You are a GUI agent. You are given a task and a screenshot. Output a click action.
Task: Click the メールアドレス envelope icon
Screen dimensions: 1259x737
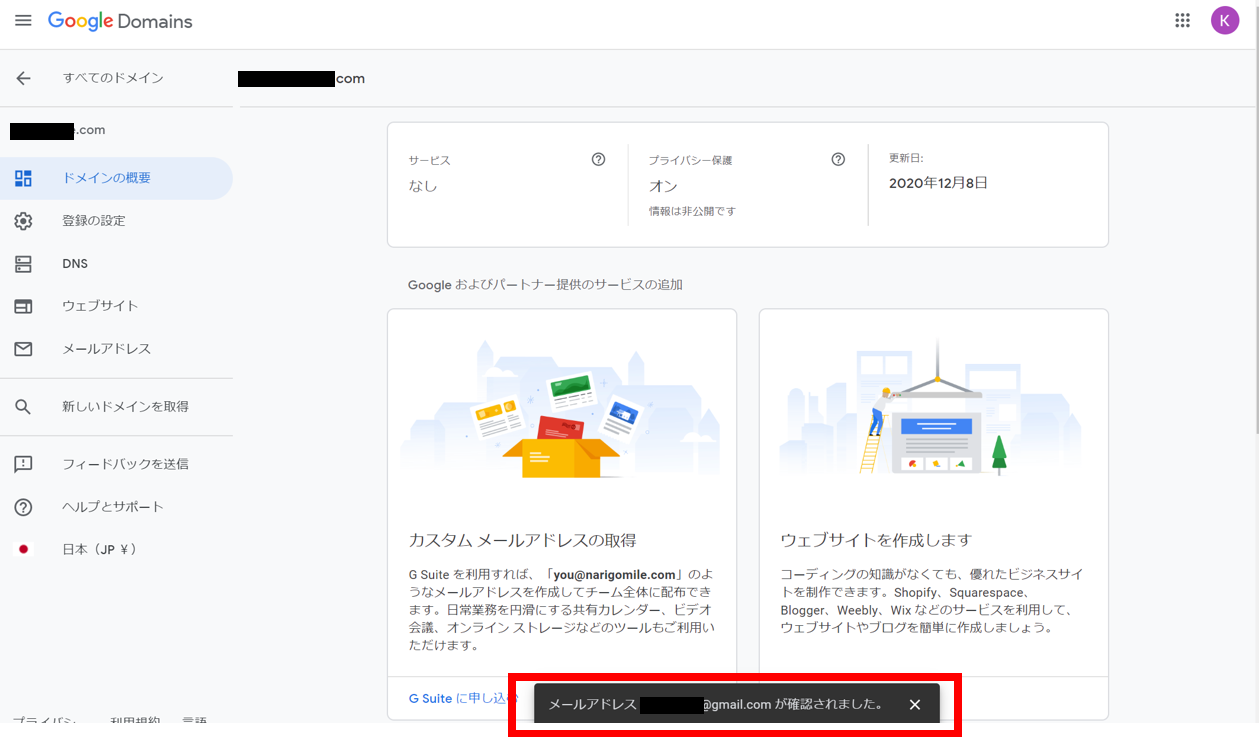(23, 349)
